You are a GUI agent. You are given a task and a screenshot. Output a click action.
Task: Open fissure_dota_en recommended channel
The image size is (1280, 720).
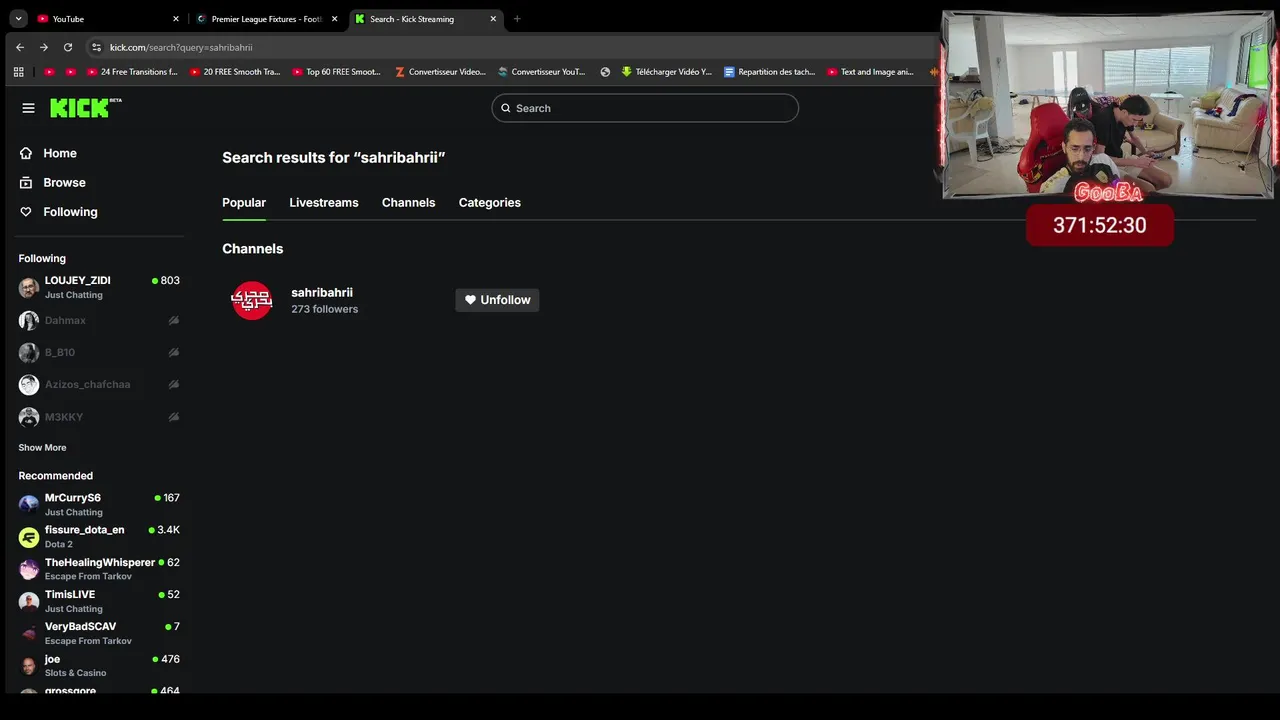click(x=99, y=536)
